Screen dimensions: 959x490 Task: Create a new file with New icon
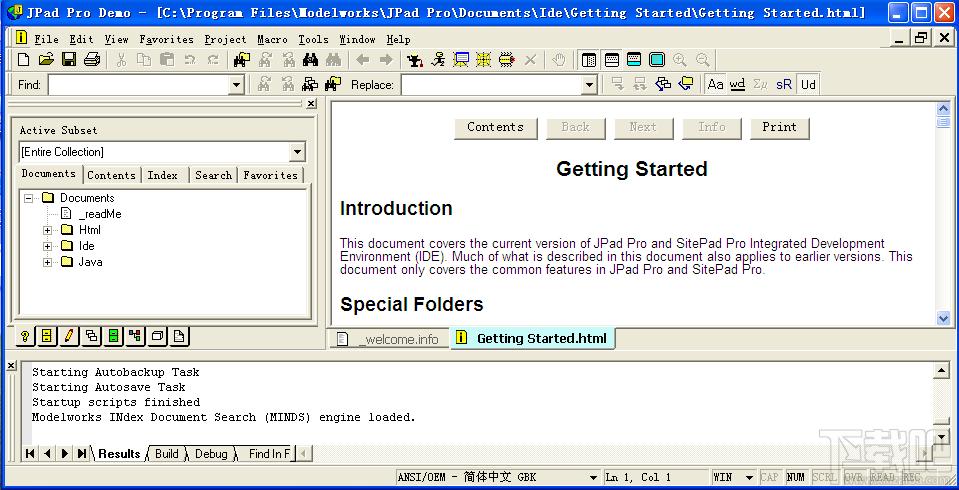[x=23, y=59]
